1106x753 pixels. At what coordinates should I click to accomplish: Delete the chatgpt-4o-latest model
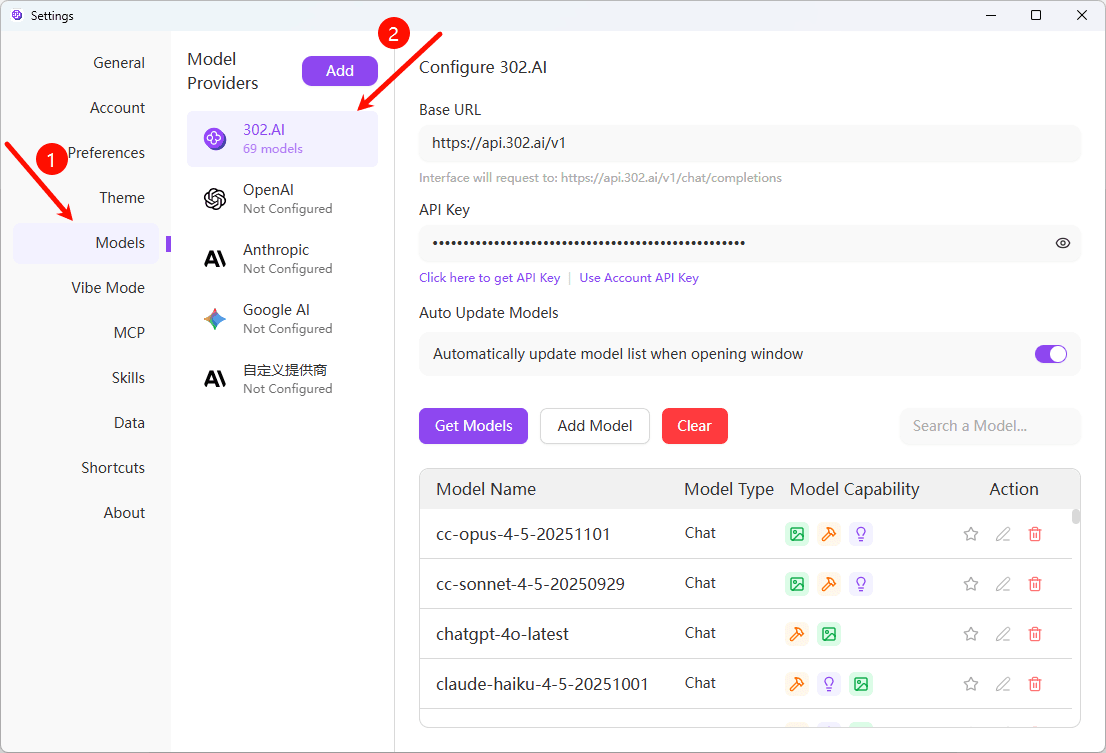pyautogui.click(x=1035, y=634)
